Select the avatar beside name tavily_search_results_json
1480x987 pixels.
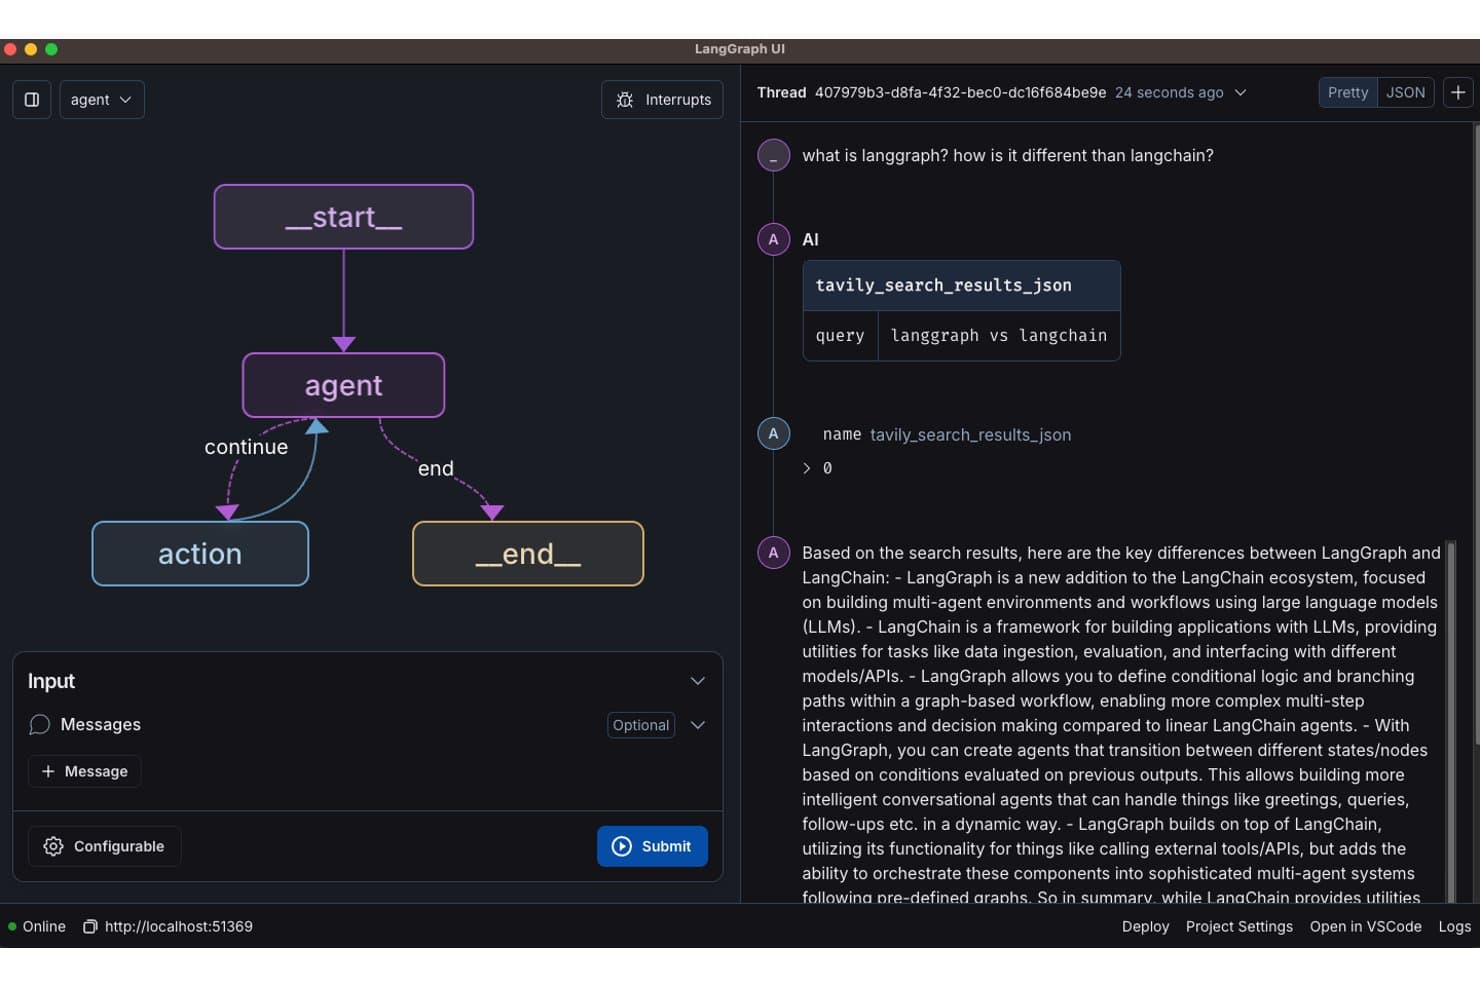coord(773,434)
